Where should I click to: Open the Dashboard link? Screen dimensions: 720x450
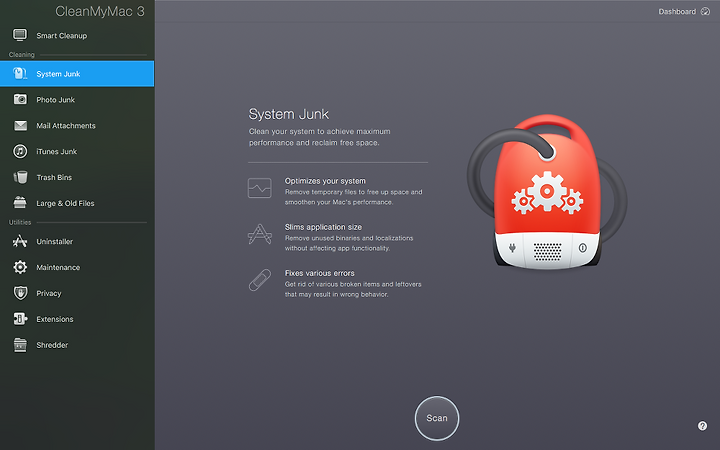coord(677,11)
